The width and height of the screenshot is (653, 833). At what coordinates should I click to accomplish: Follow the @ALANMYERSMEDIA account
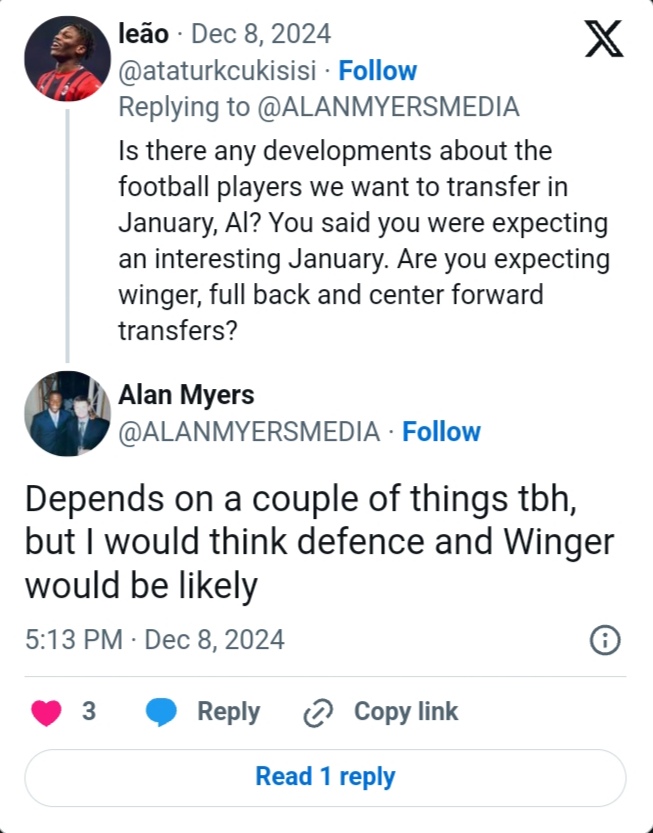point(441,432)
